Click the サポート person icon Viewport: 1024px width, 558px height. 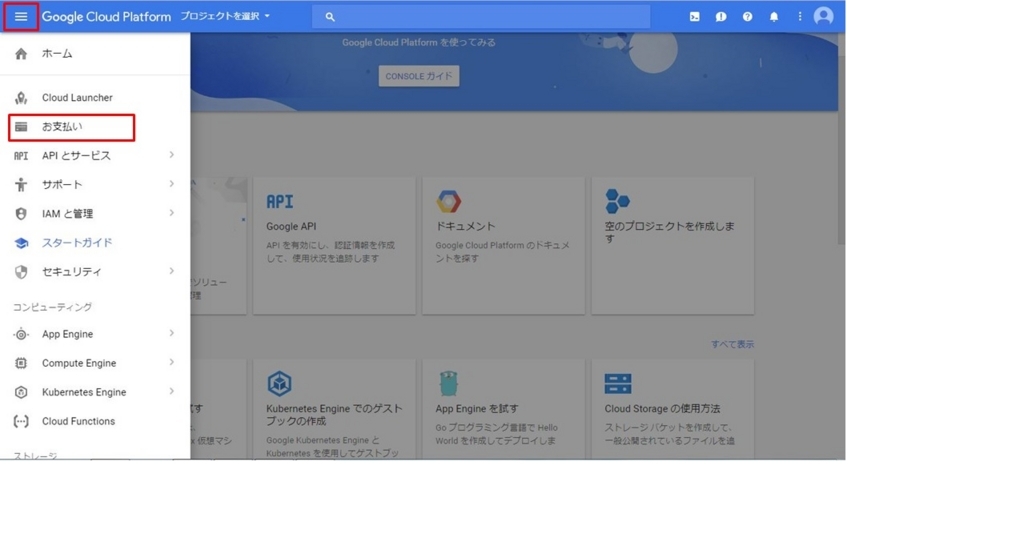coord(21,185)
